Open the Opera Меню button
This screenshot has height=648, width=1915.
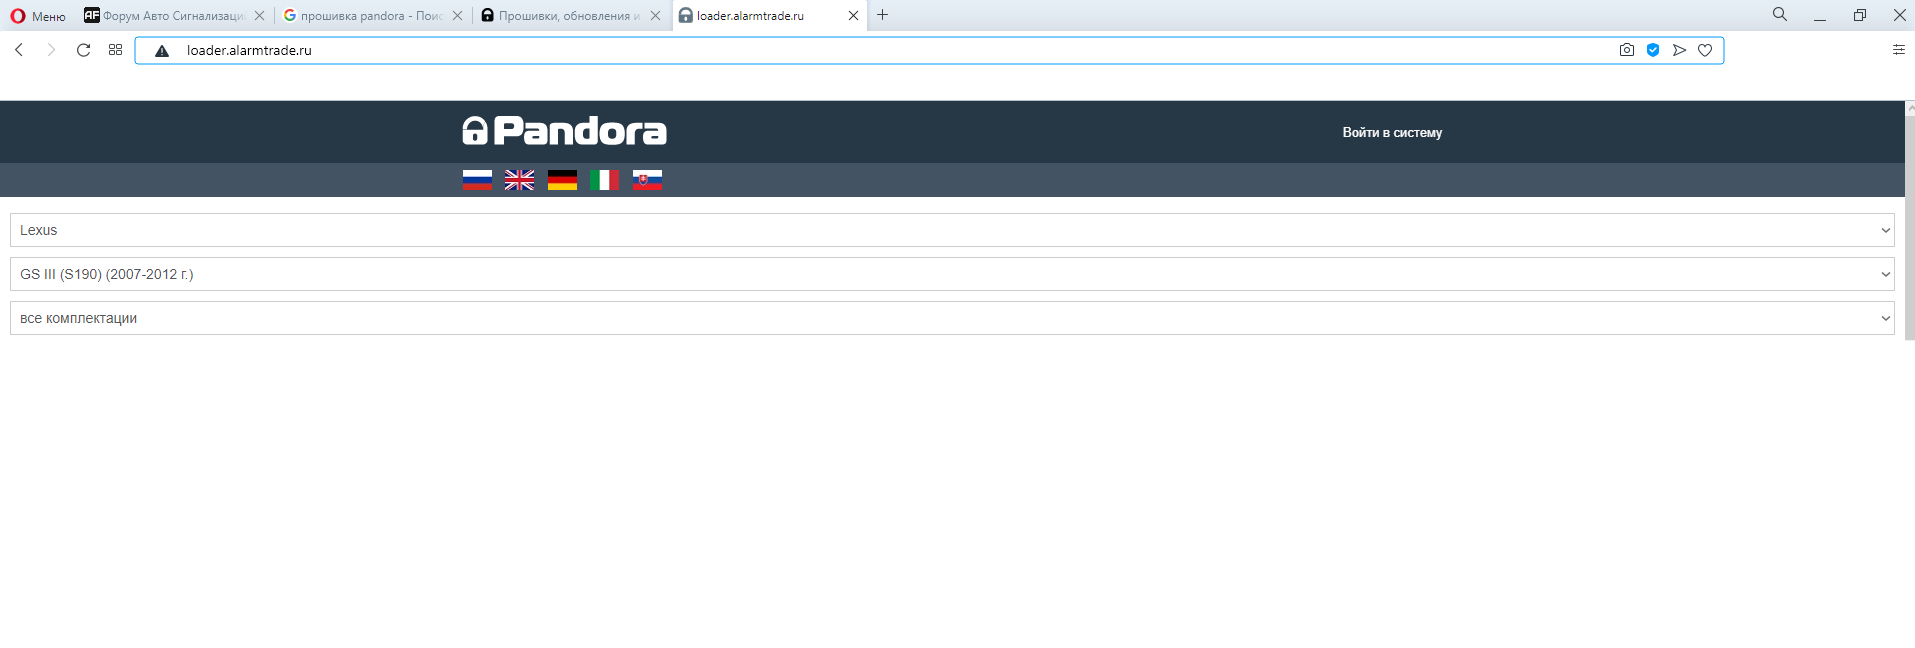point(38,16)
